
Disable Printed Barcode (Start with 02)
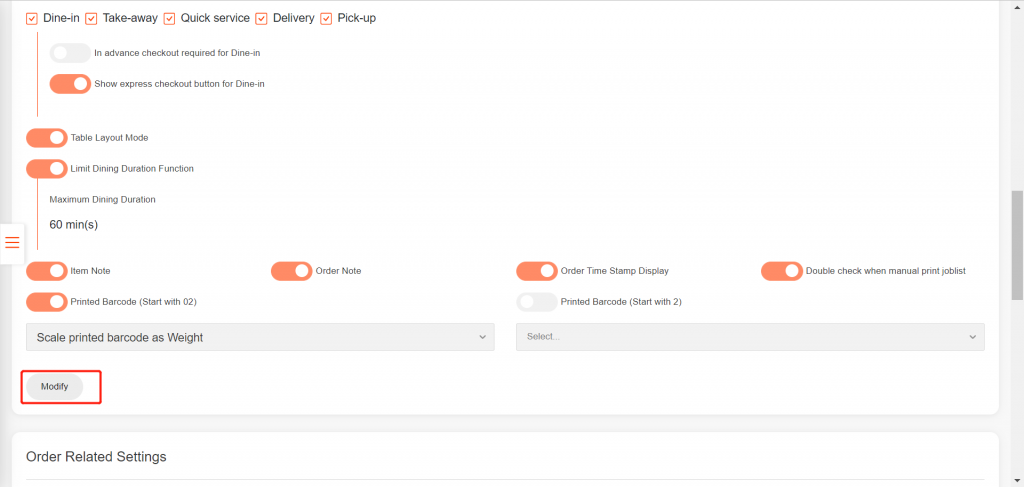click(47, 302)
